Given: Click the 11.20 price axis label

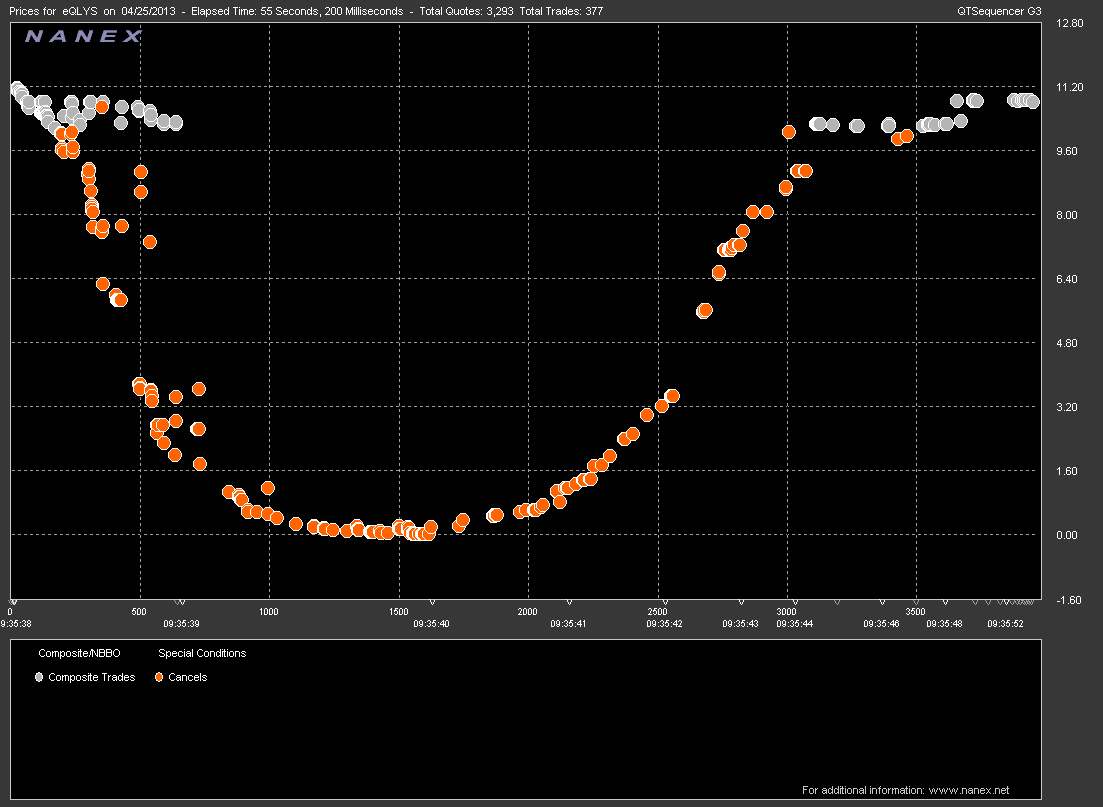Looking at the screenshot, I should click(x=1070, y=87).
